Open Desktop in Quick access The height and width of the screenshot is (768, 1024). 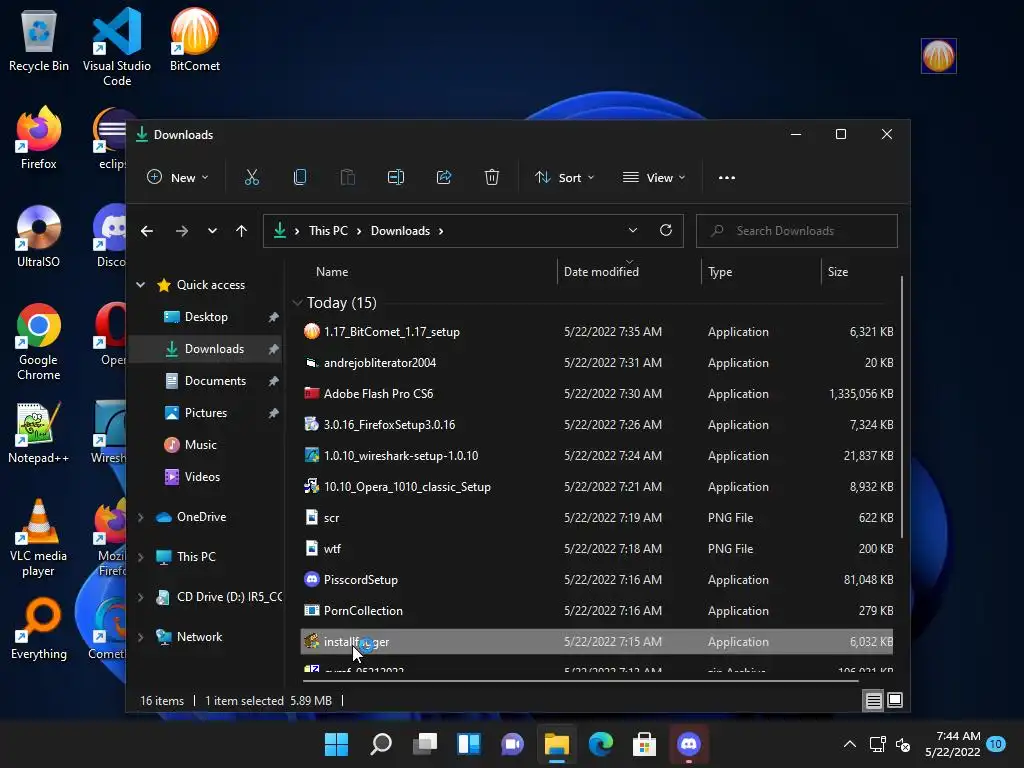pyautogui.click(x=206, y=317)
